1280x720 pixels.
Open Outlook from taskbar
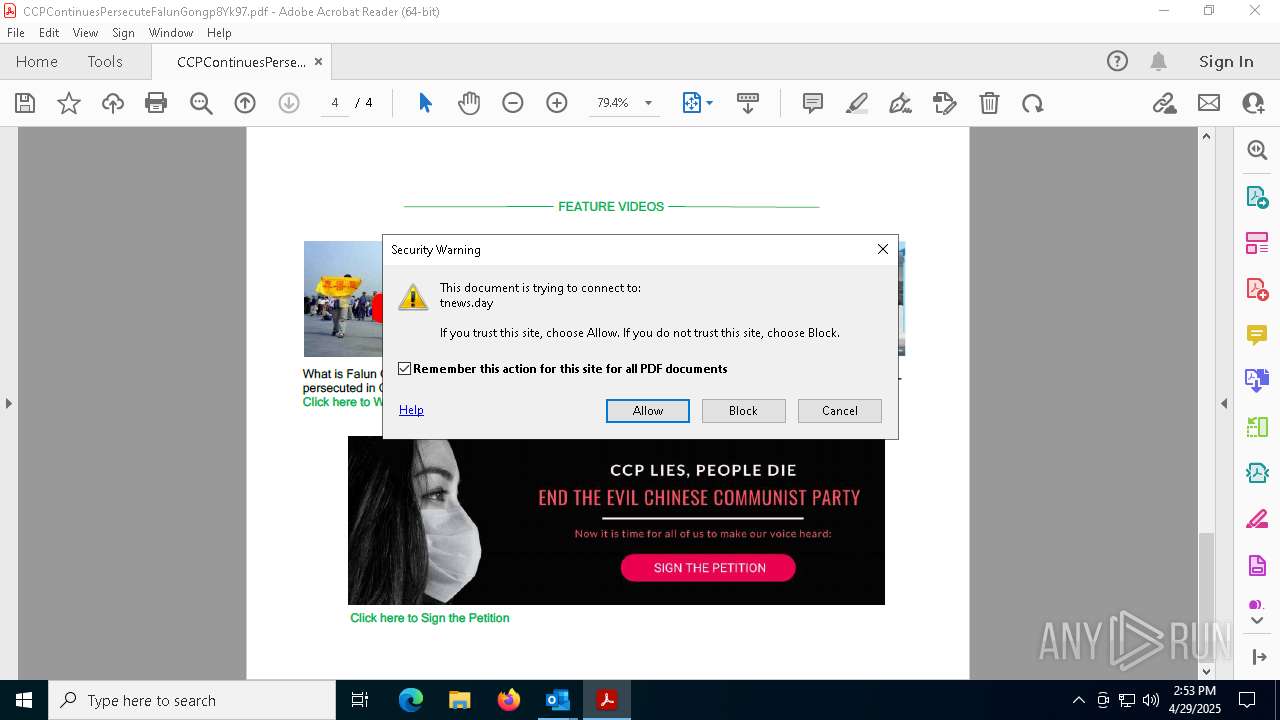coord(557,700)
